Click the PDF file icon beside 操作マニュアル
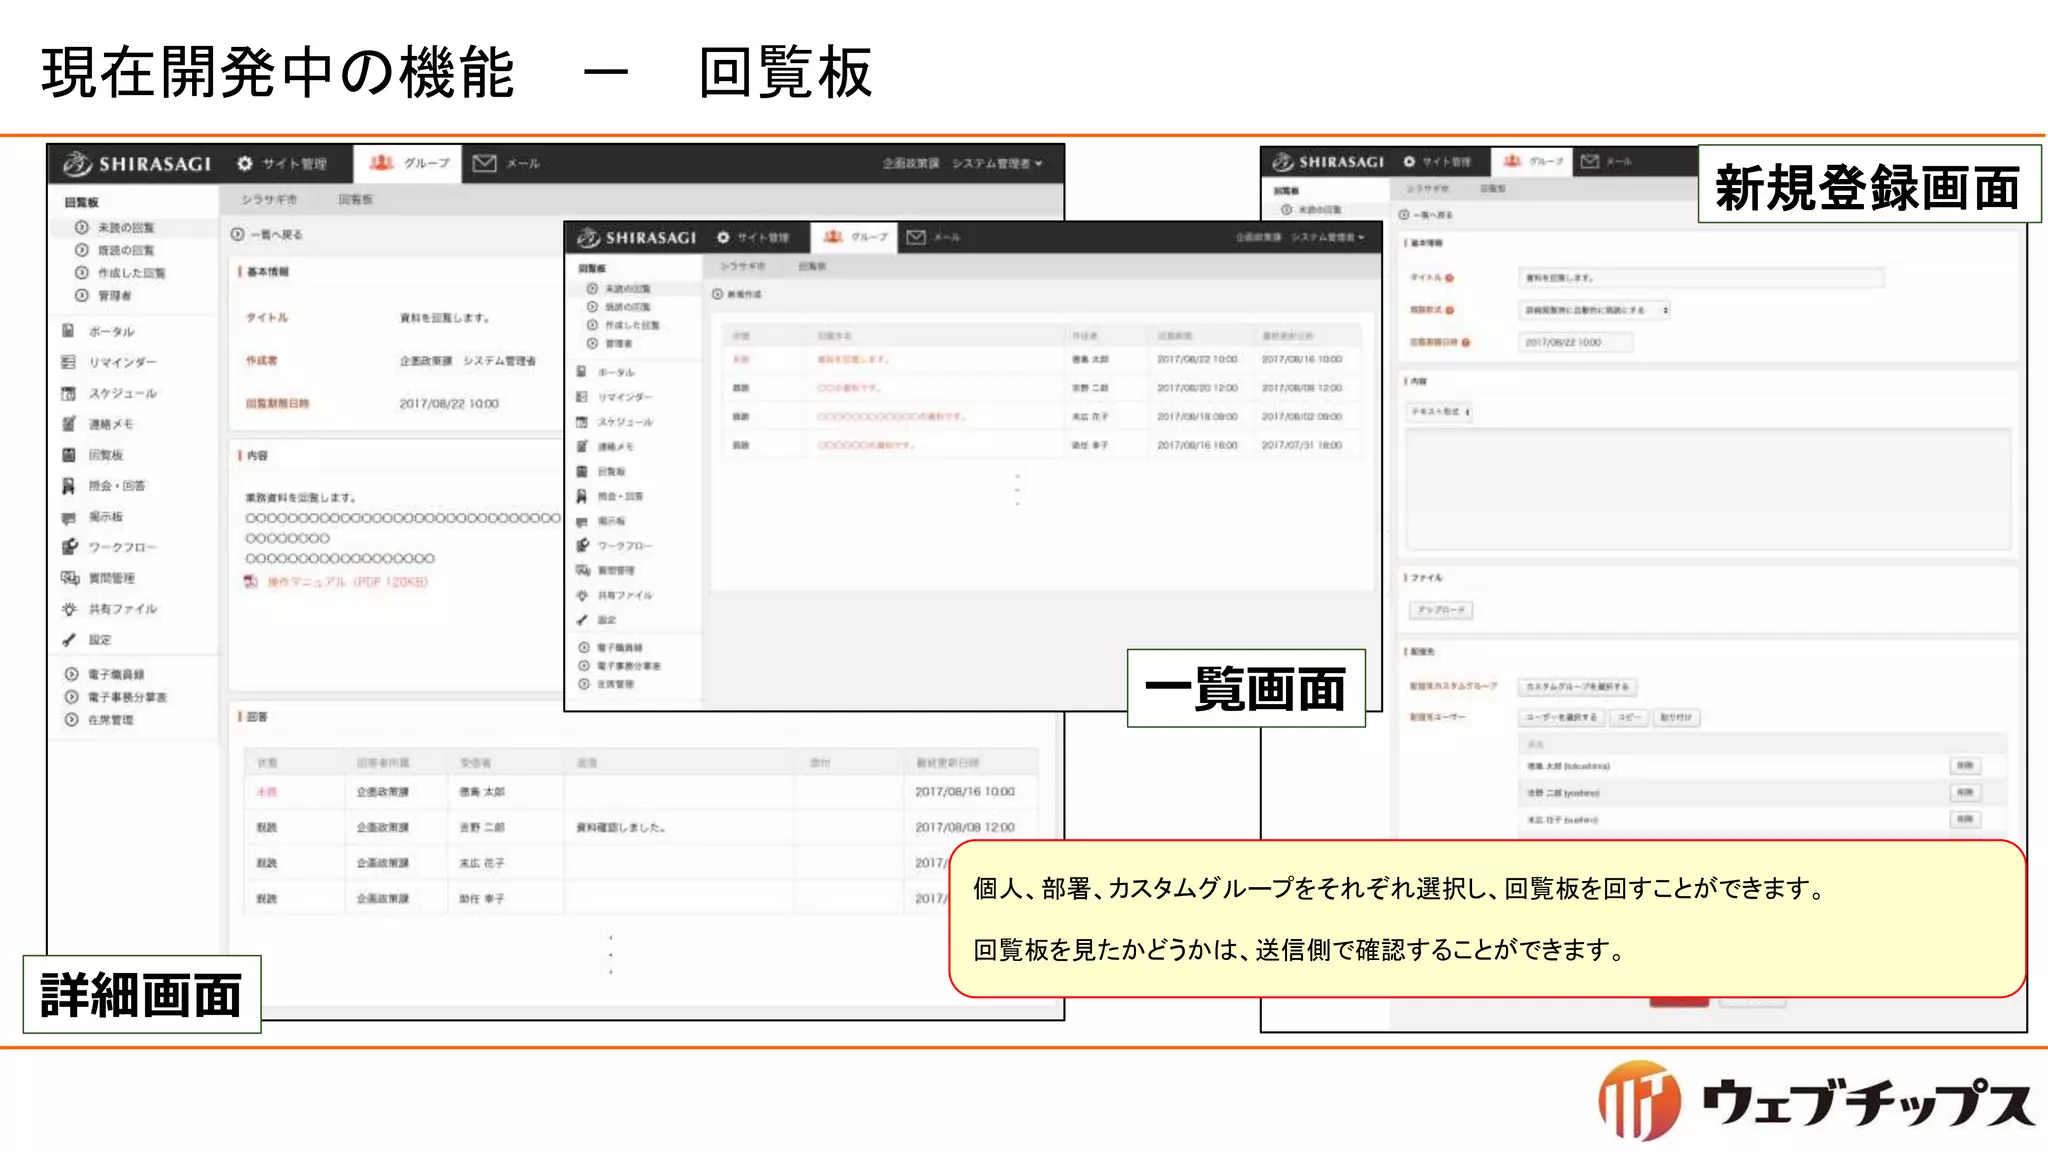 [x=251, y=582]
